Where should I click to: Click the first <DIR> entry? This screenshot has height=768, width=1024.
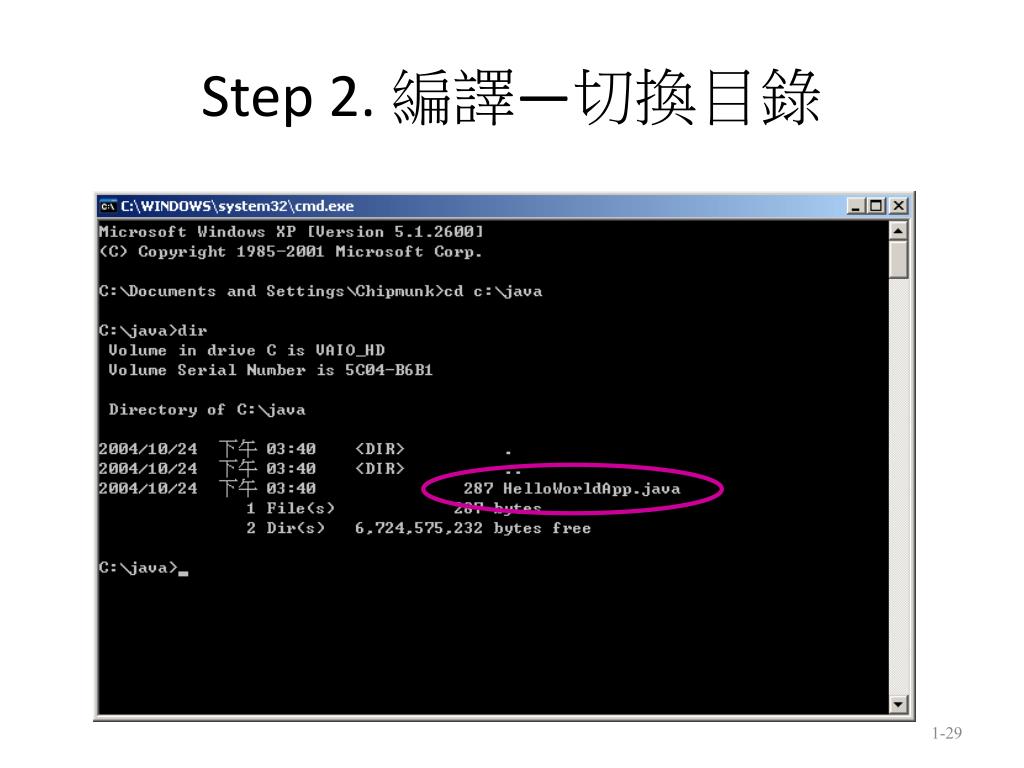[x=379, y=449]
